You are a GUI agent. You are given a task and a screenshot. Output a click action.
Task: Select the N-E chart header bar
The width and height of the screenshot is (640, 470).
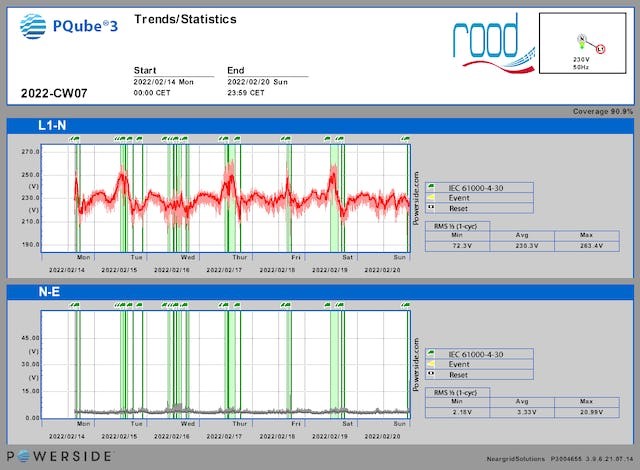click(x=320, y=292)
